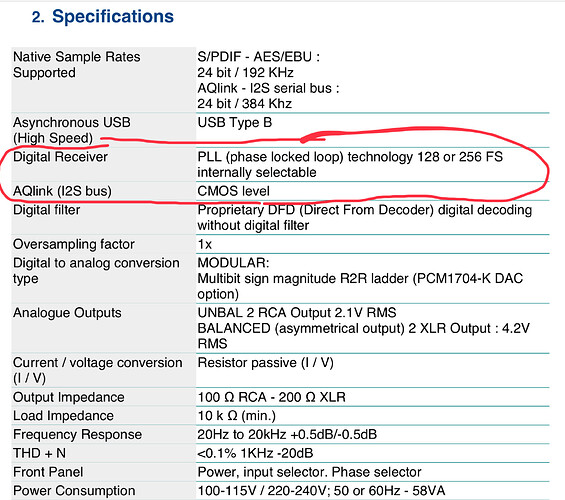
Task: Select the Oversampling factor 1x value
Action: [205, 244]
